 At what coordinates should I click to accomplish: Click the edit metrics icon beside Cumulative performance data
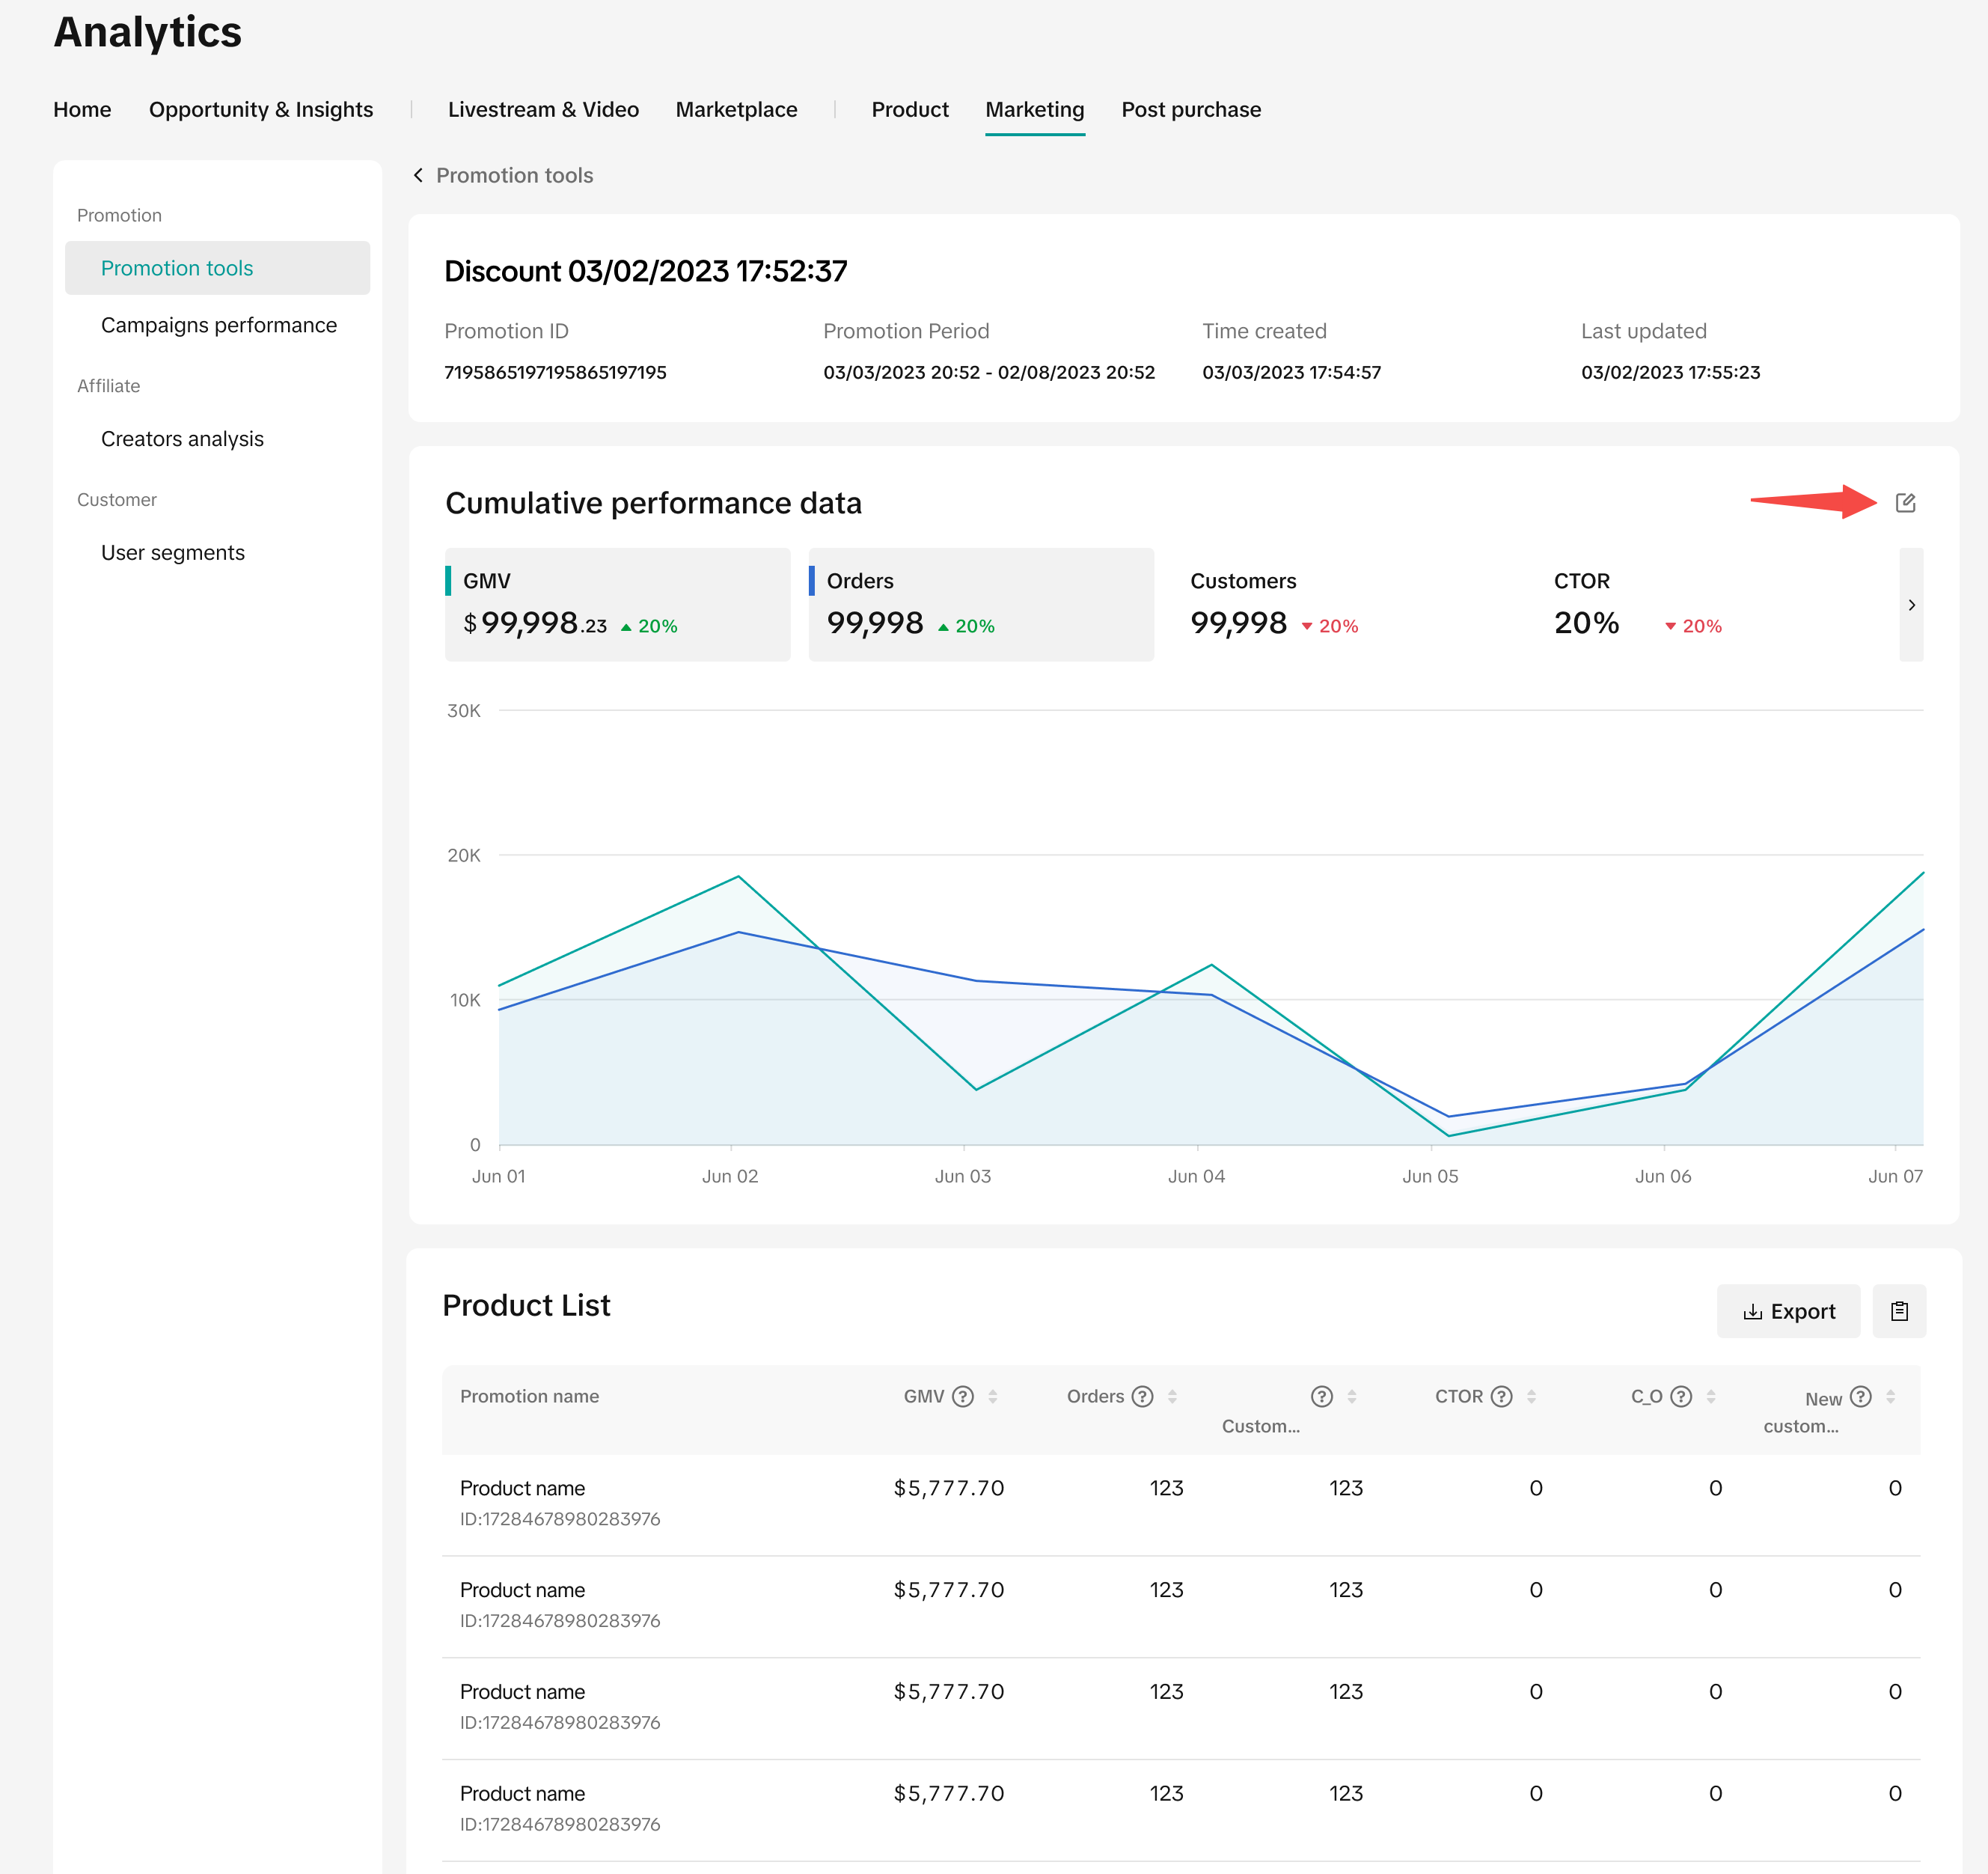click(1905, 503)
